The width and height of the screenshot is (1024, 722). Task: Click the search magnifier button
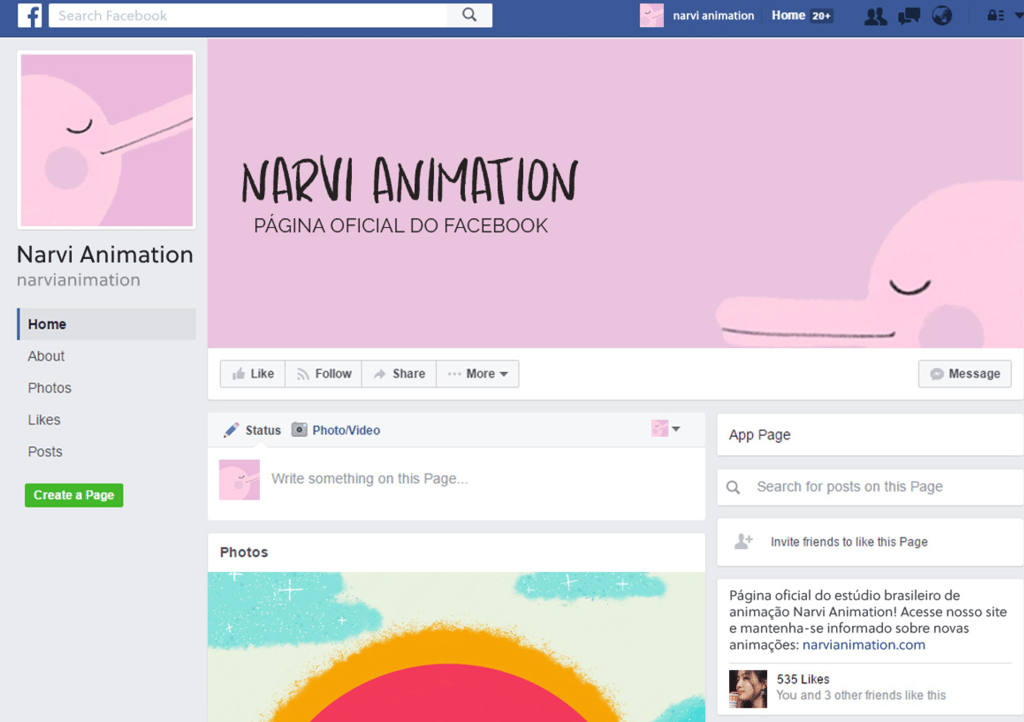[x=469, y=15]
